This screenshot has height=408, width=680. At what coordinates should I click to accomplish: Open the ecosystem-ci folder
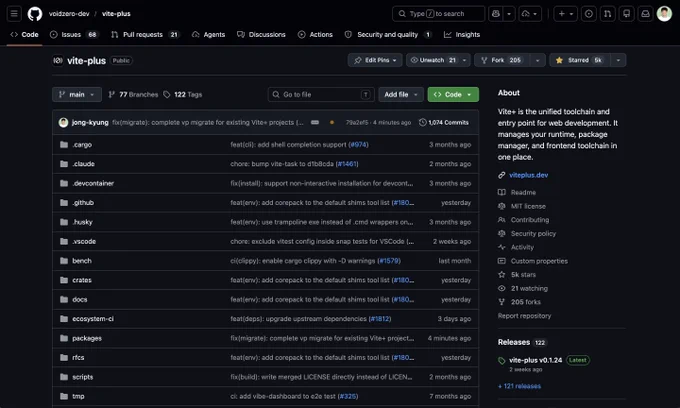pos(93,319)
